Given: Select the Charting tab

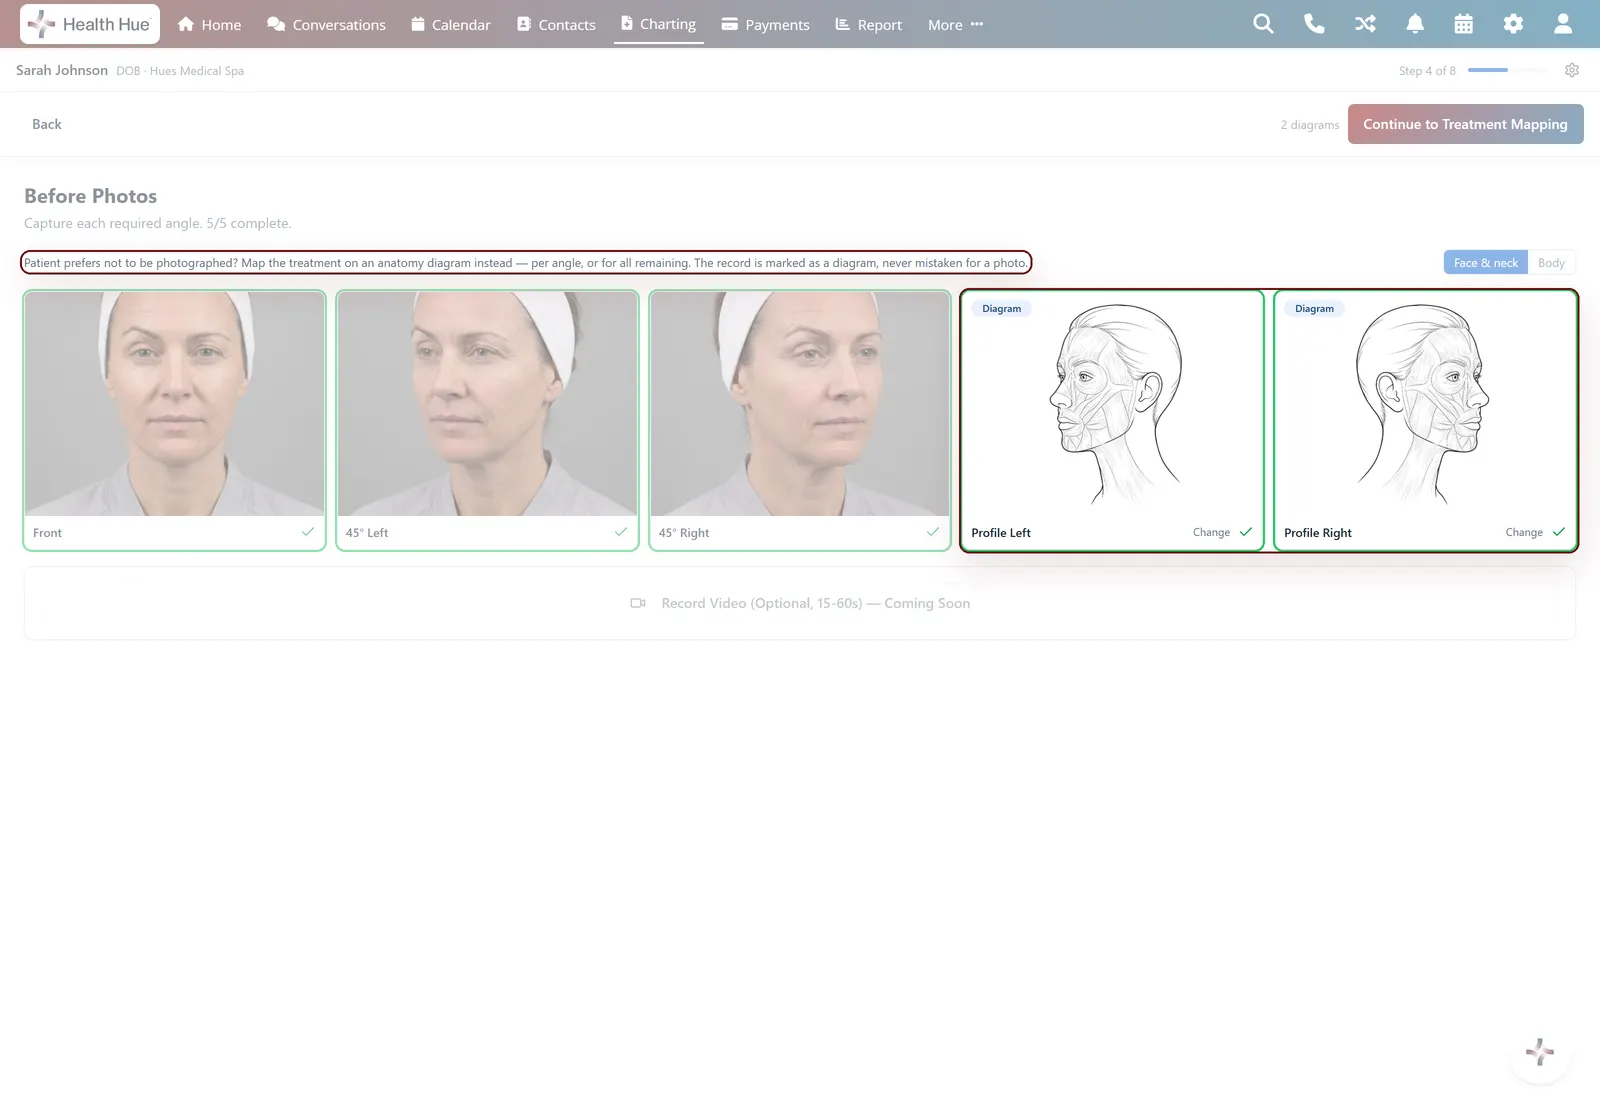Looking at the screenshot, I should pyautogui.click(x=658, y=24).
